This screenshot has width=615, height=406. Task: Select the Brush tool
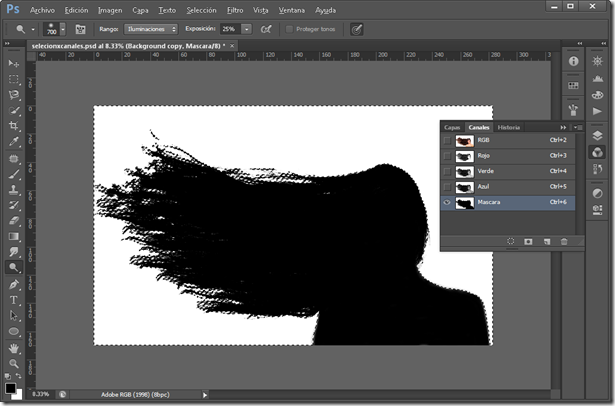point(14,174)
